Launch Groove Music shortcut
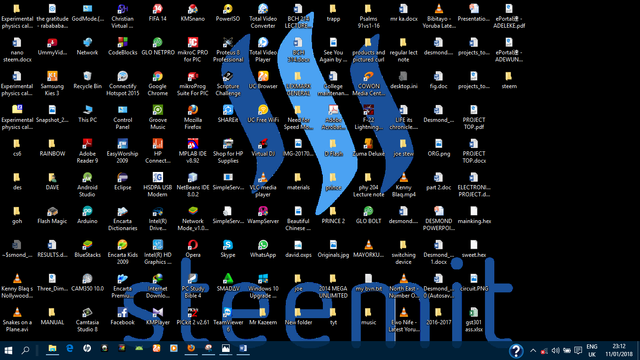Screen dimensions: 640x360 pyautogui.click(x=158, y=117)
